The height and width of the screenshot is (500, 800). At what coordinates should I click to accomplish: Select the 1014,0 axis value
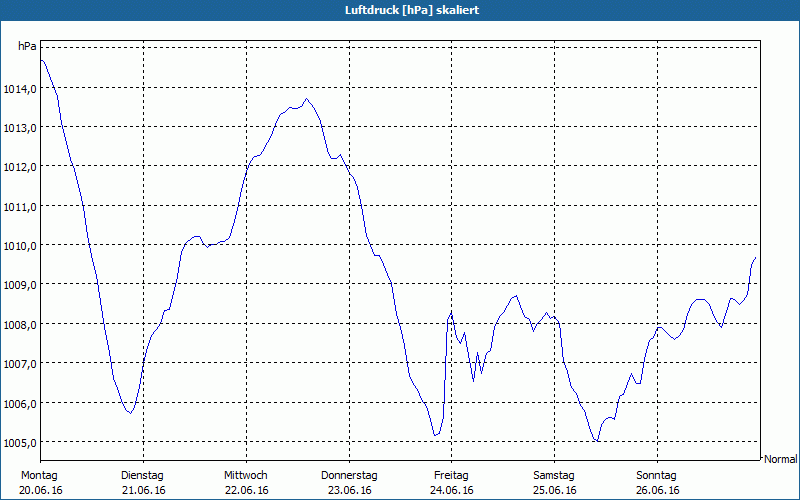(20, 89)
